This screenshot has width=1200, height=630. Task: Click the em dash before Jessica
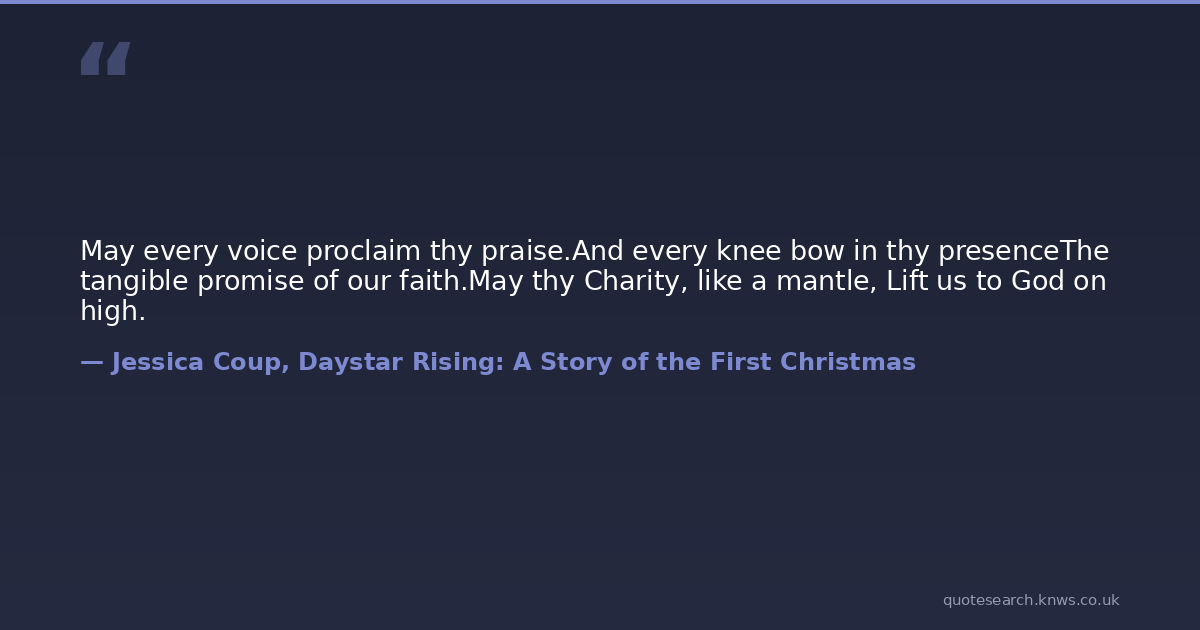click(91, 362)
